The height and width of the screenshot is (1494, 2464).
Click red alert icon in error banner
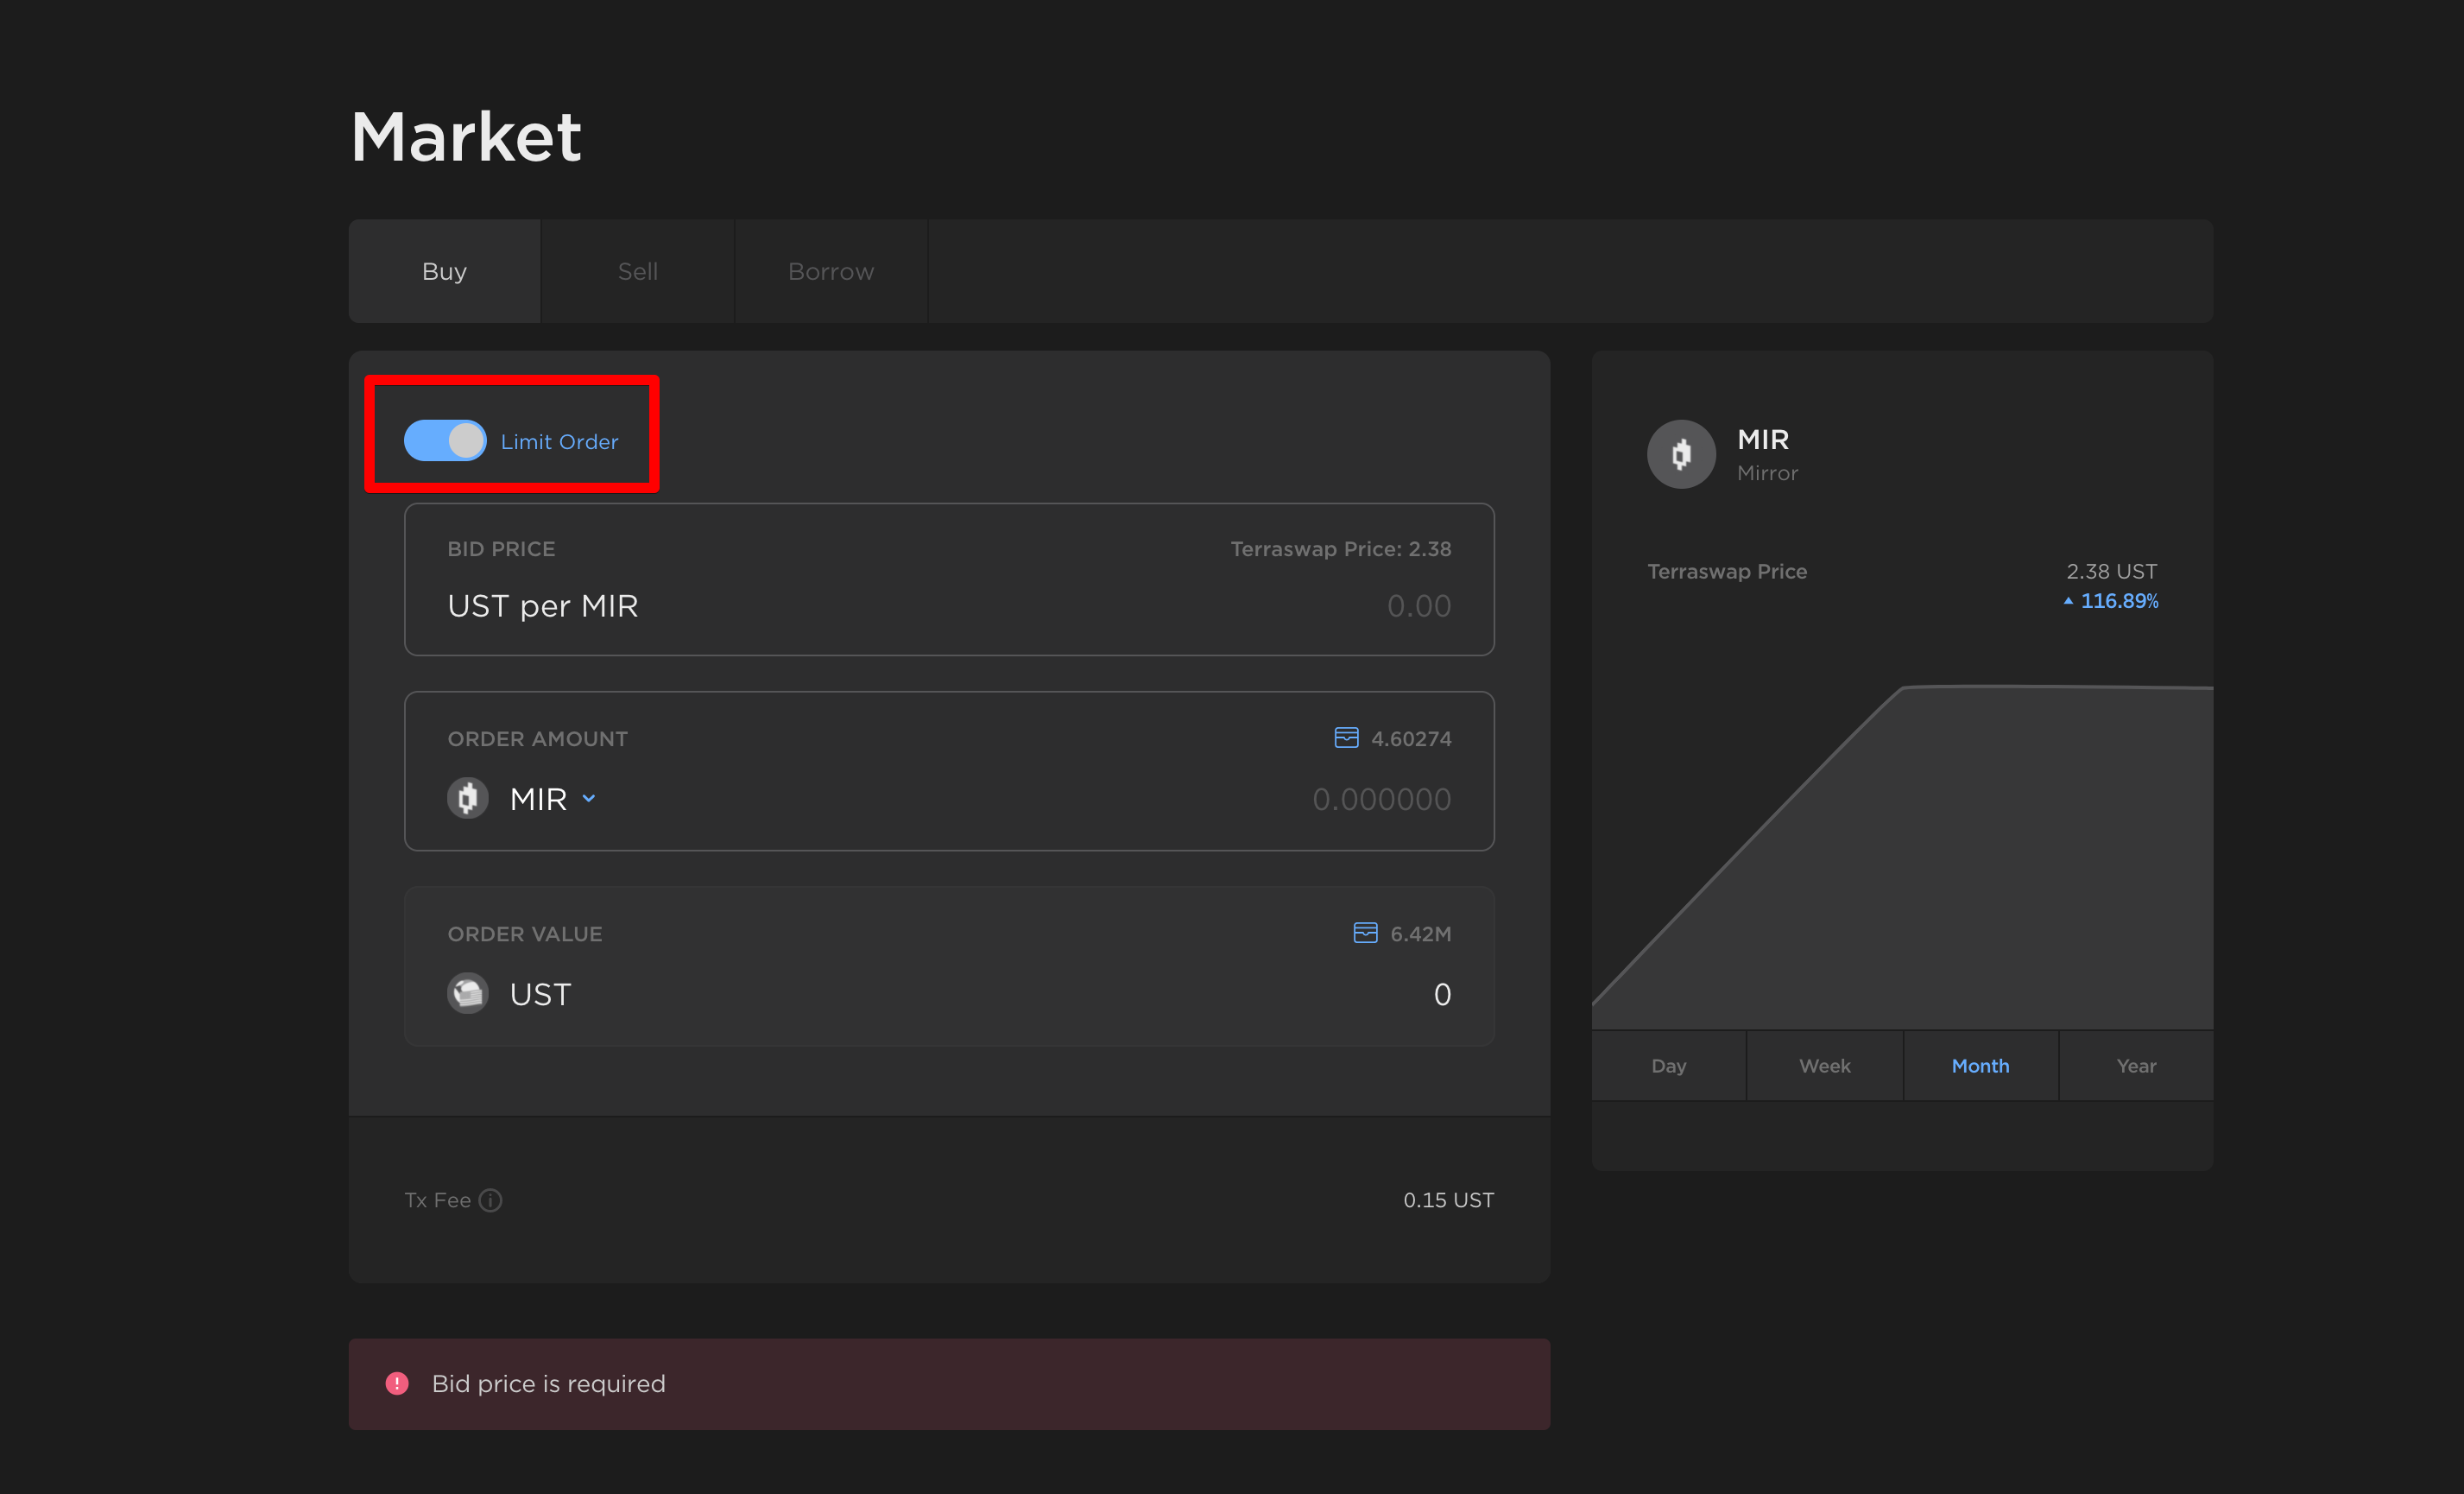click(397, 1383)
